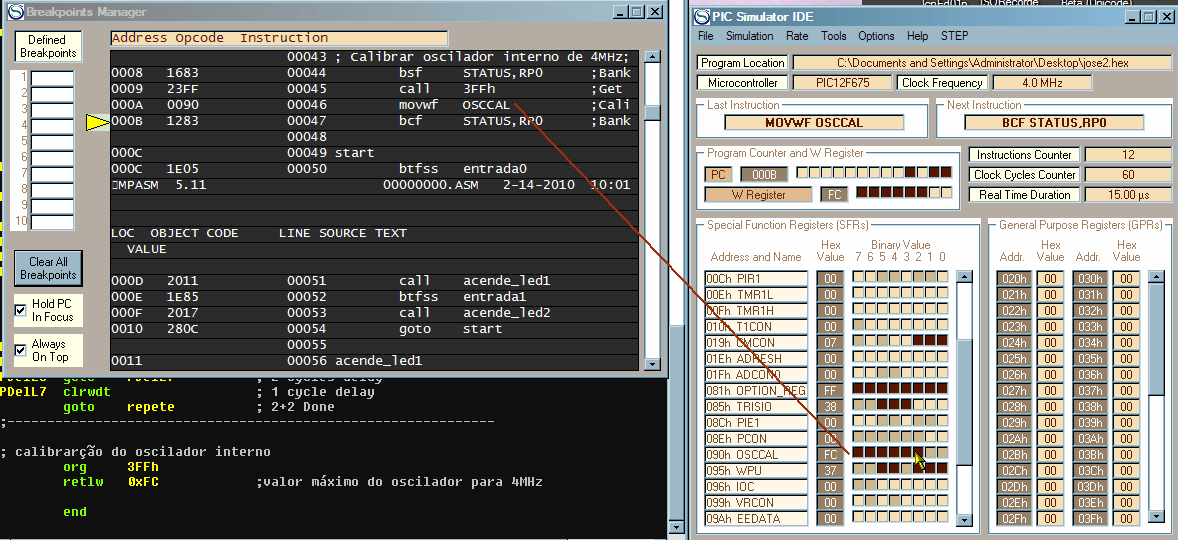Screen dimensions: 1178x540
Task: Click the 4.0 MHz clock frequency value
Action: click(x=1041, y=83)
